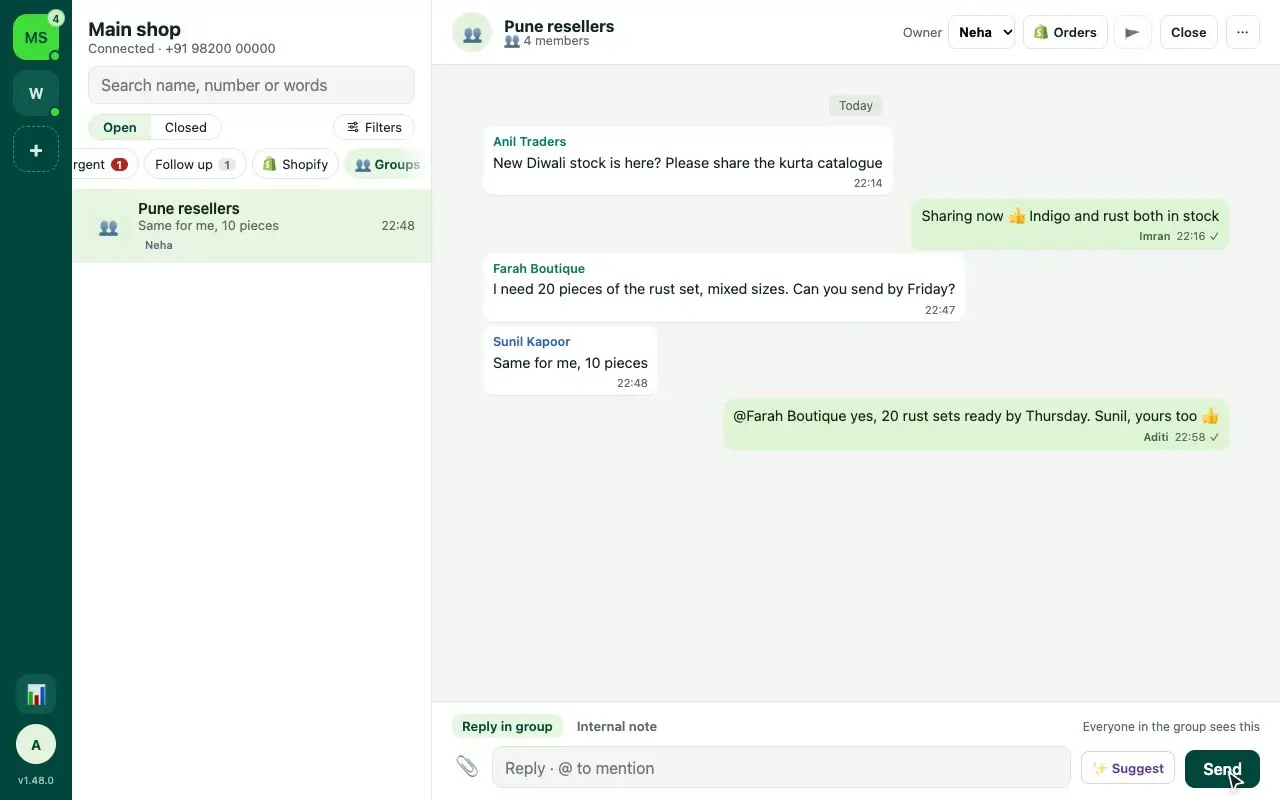1280x800 pixels.
Task: Select the Follow up filter chip
Action: pos(195,164)
